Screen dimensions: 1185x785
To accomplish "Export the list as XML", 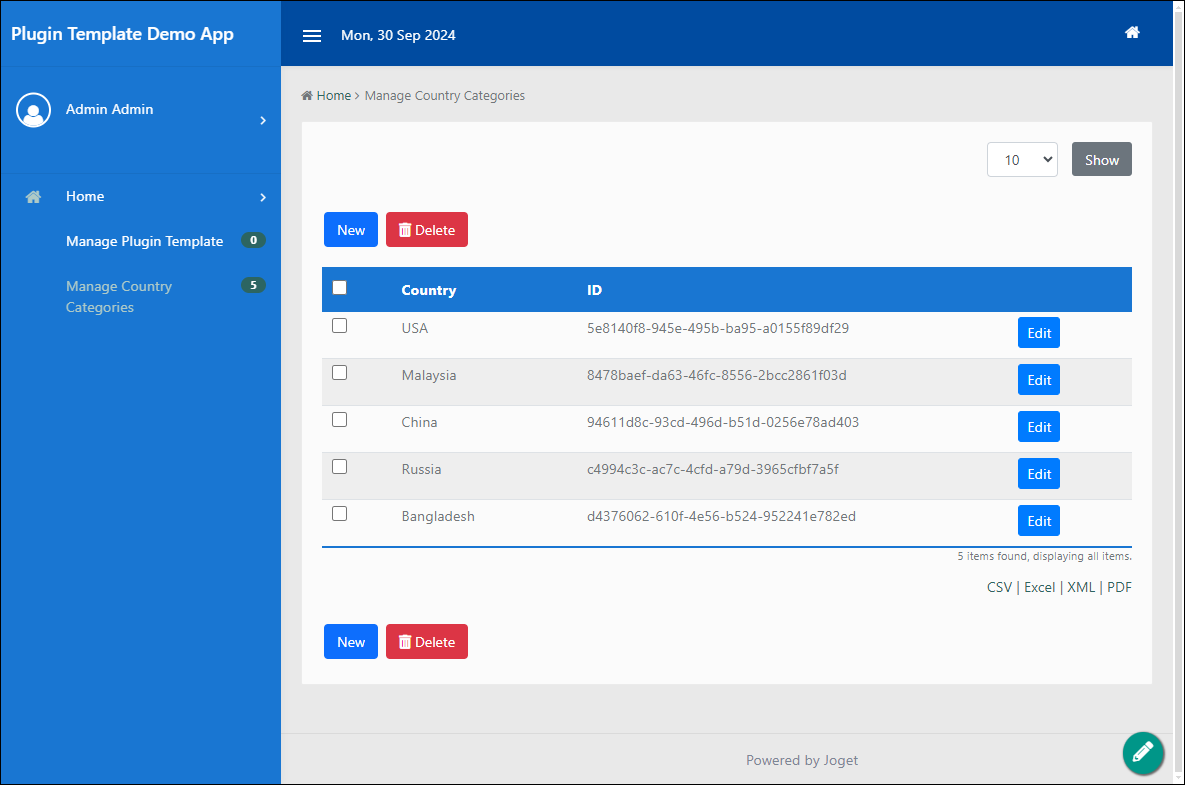I will click(x=1081, y=587).
